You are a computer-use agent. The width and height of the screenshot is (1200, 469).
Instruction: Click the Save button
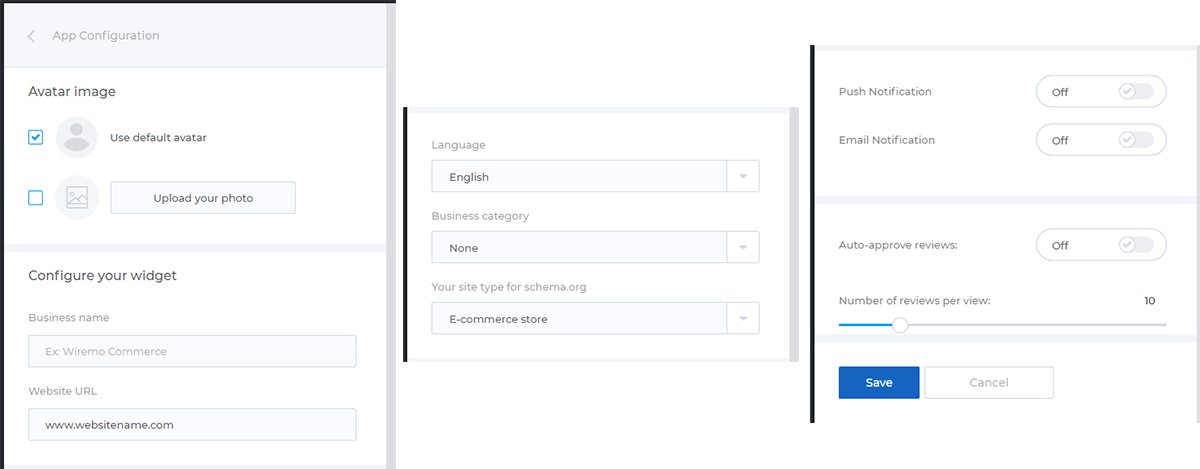[x=879, y=382]
